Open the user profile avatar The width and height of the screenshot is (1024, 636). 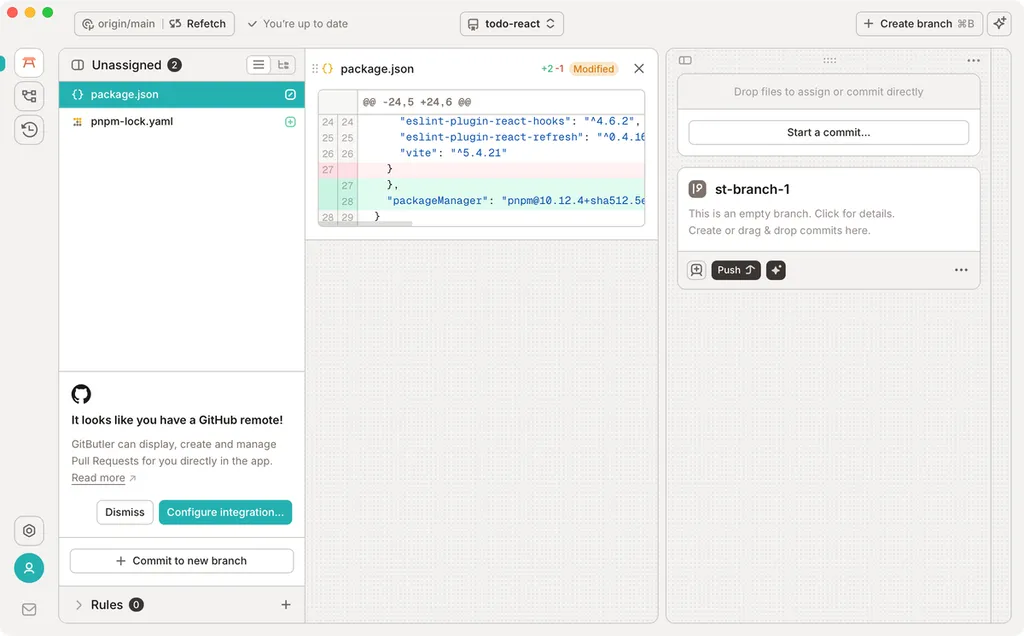[29, 568]
